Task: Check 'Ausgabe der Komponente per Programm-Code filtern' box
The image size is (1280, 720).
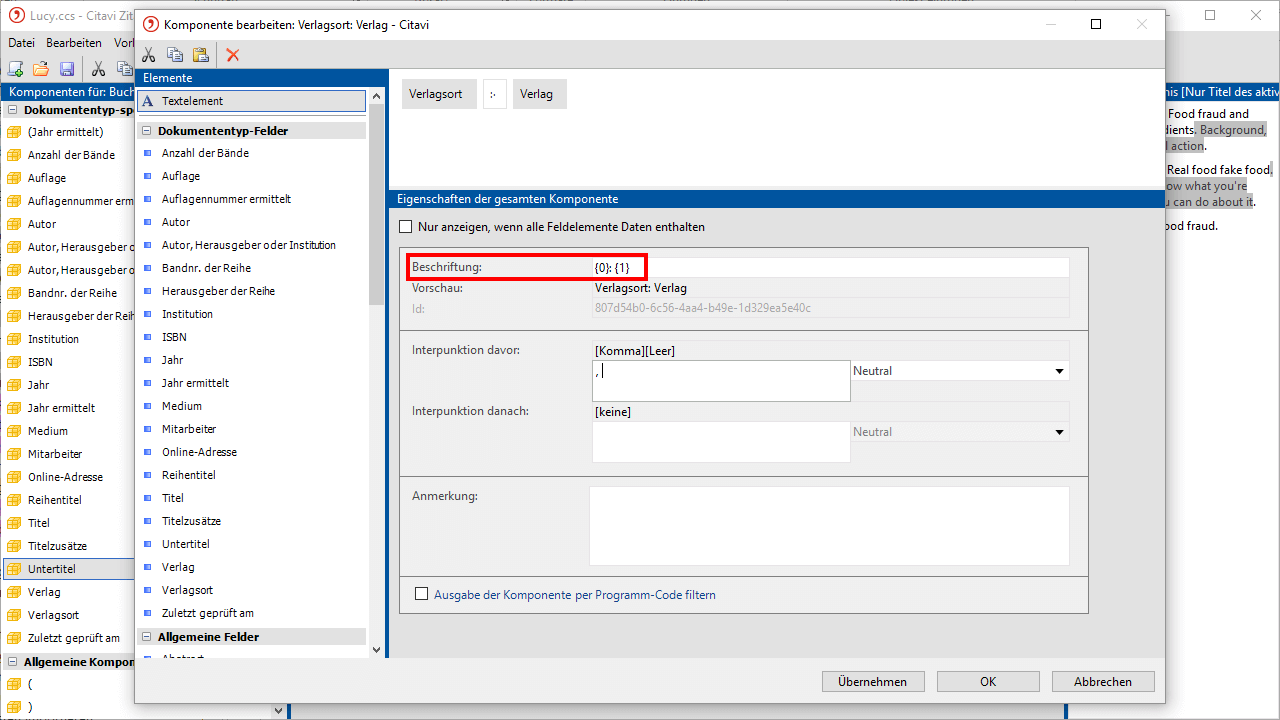Action: coord(422,594)
